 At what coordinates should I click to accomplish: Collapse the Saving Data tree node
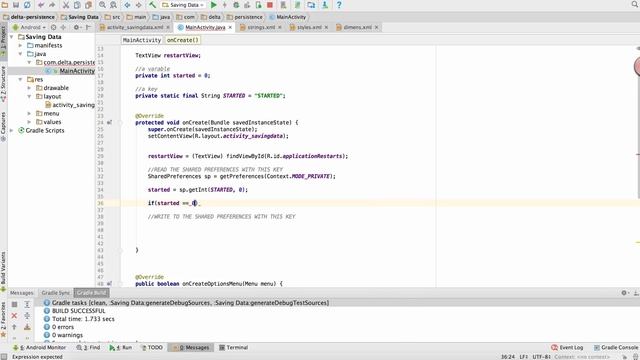[x=11, y=37]
